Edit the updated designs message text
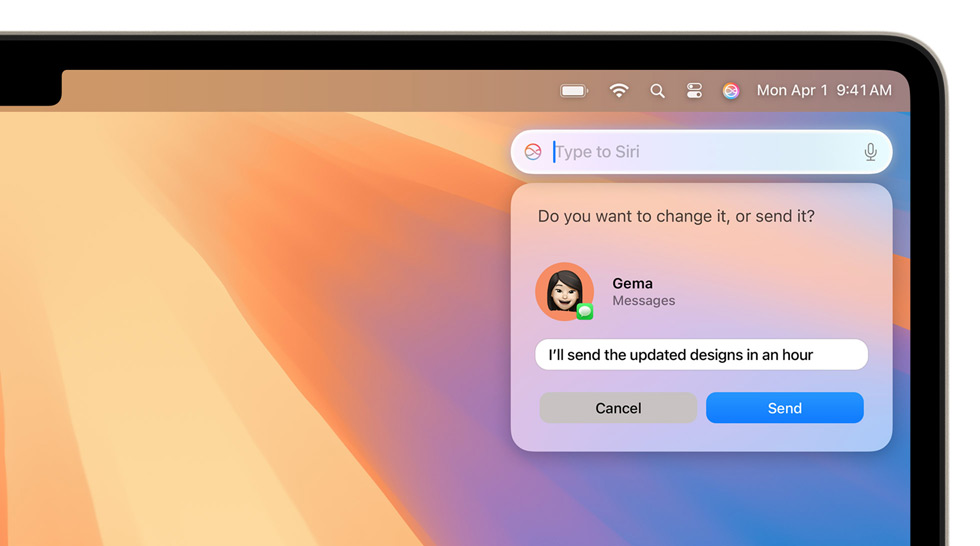The height and width of the screenshot is (546, 980). (700, 355)
